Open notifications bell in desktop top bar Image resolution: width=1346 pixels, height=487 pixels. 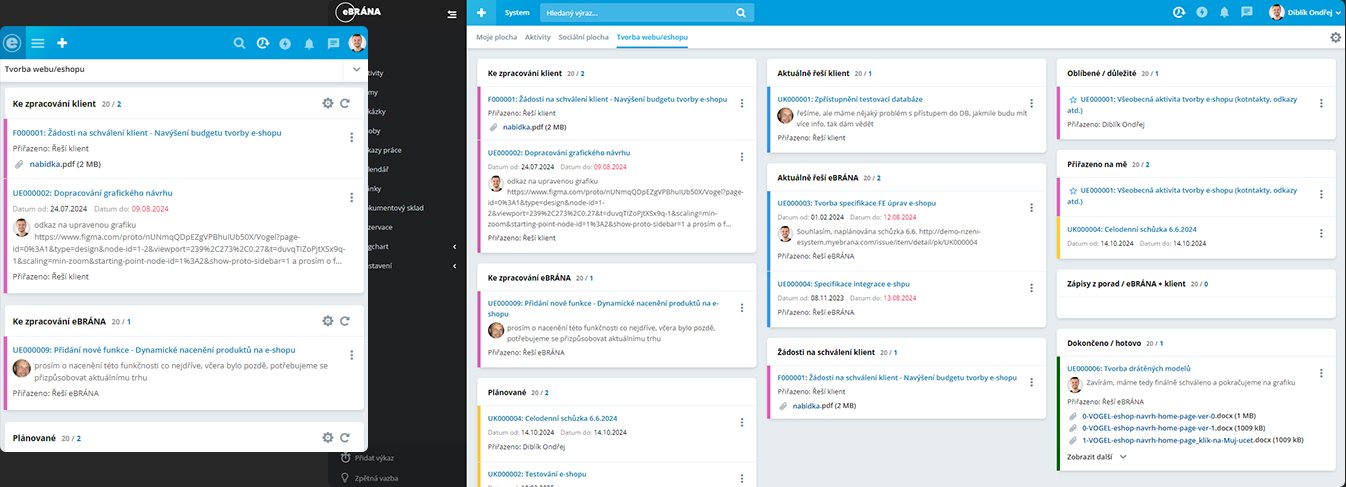tap(1223, 13)
